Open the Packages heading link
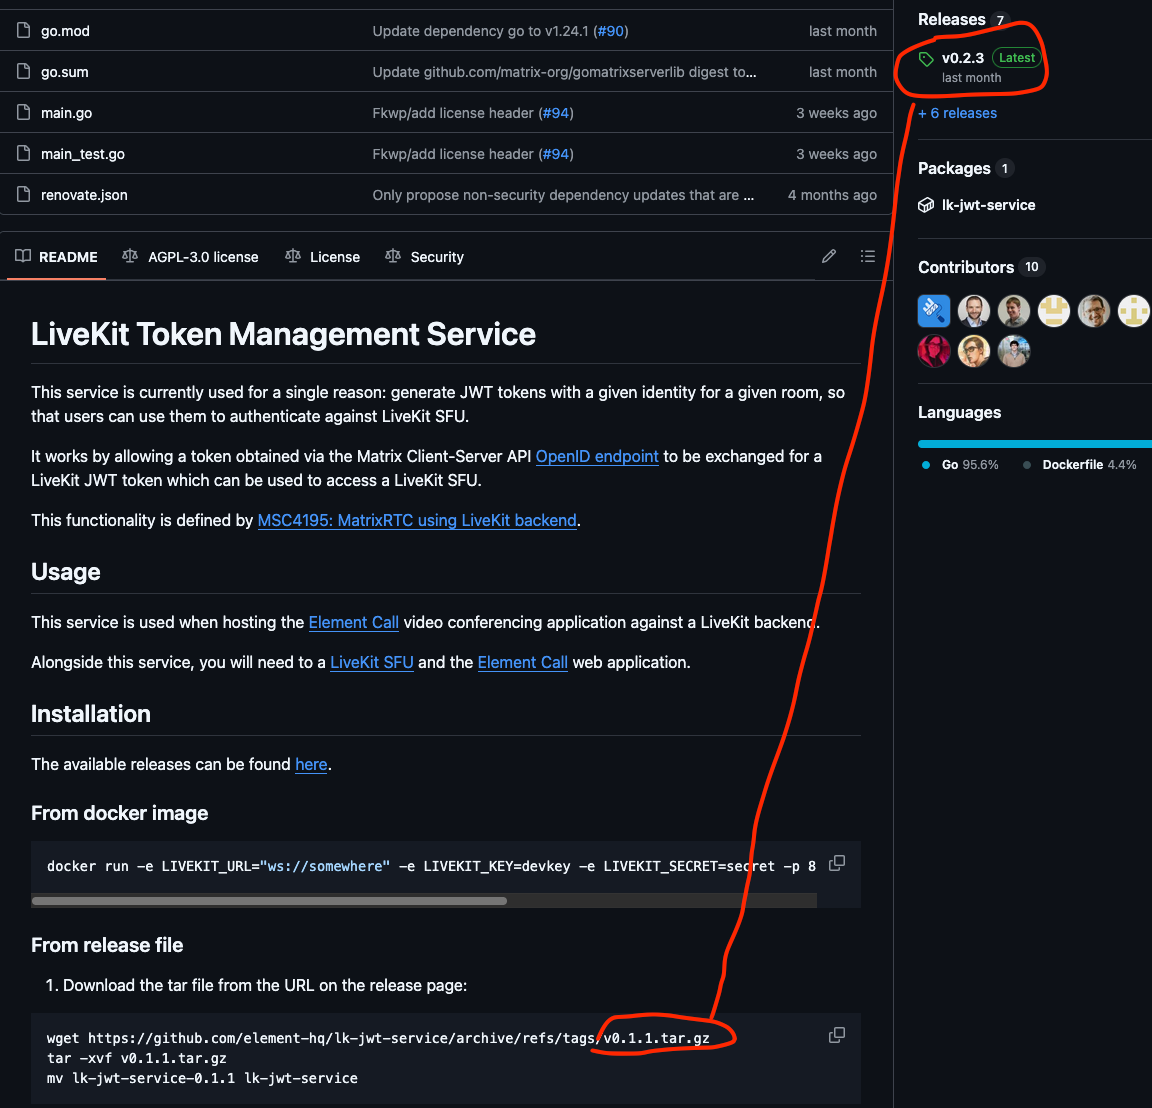 click(x=954, y=168)
